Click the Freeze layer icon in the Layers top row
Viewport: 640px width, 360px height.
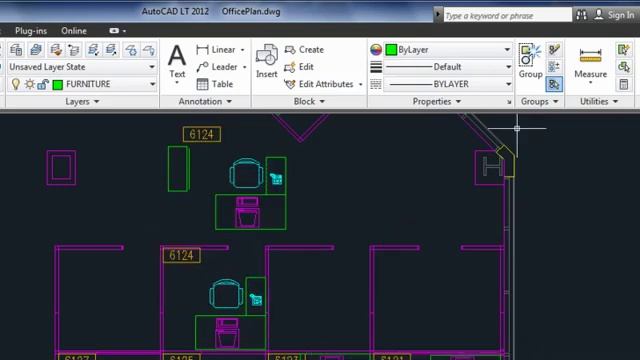click(131, 50)
